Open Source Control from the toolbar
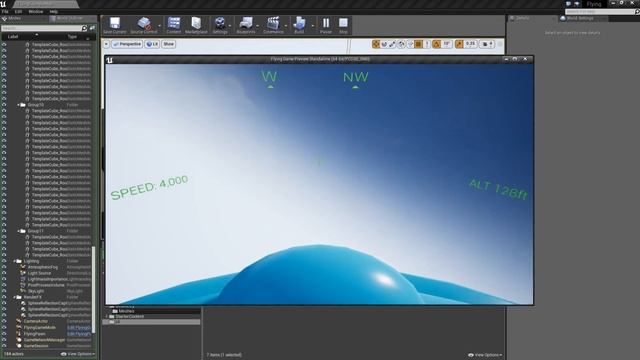 pos(144,25)
